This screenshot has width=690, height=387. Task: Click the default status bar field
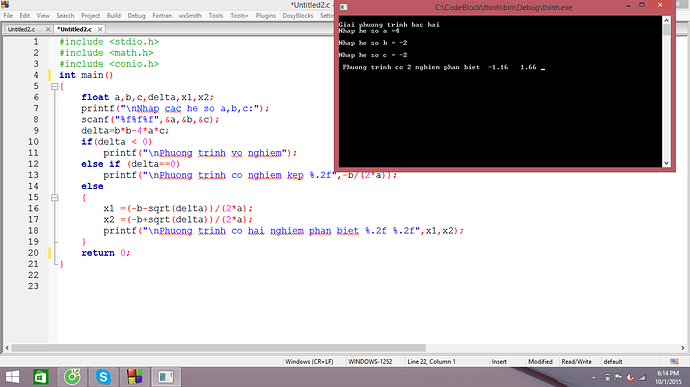(613, 361)
